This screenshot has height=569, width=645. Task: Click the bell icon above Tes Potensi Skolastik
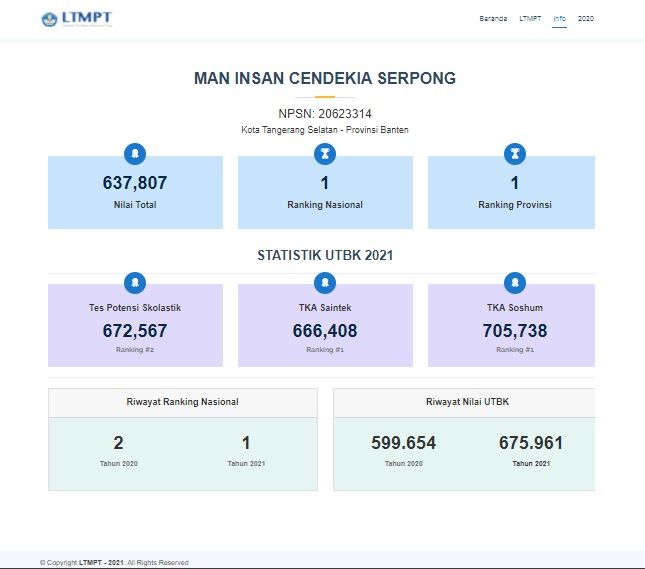click(x=135, y=283)
